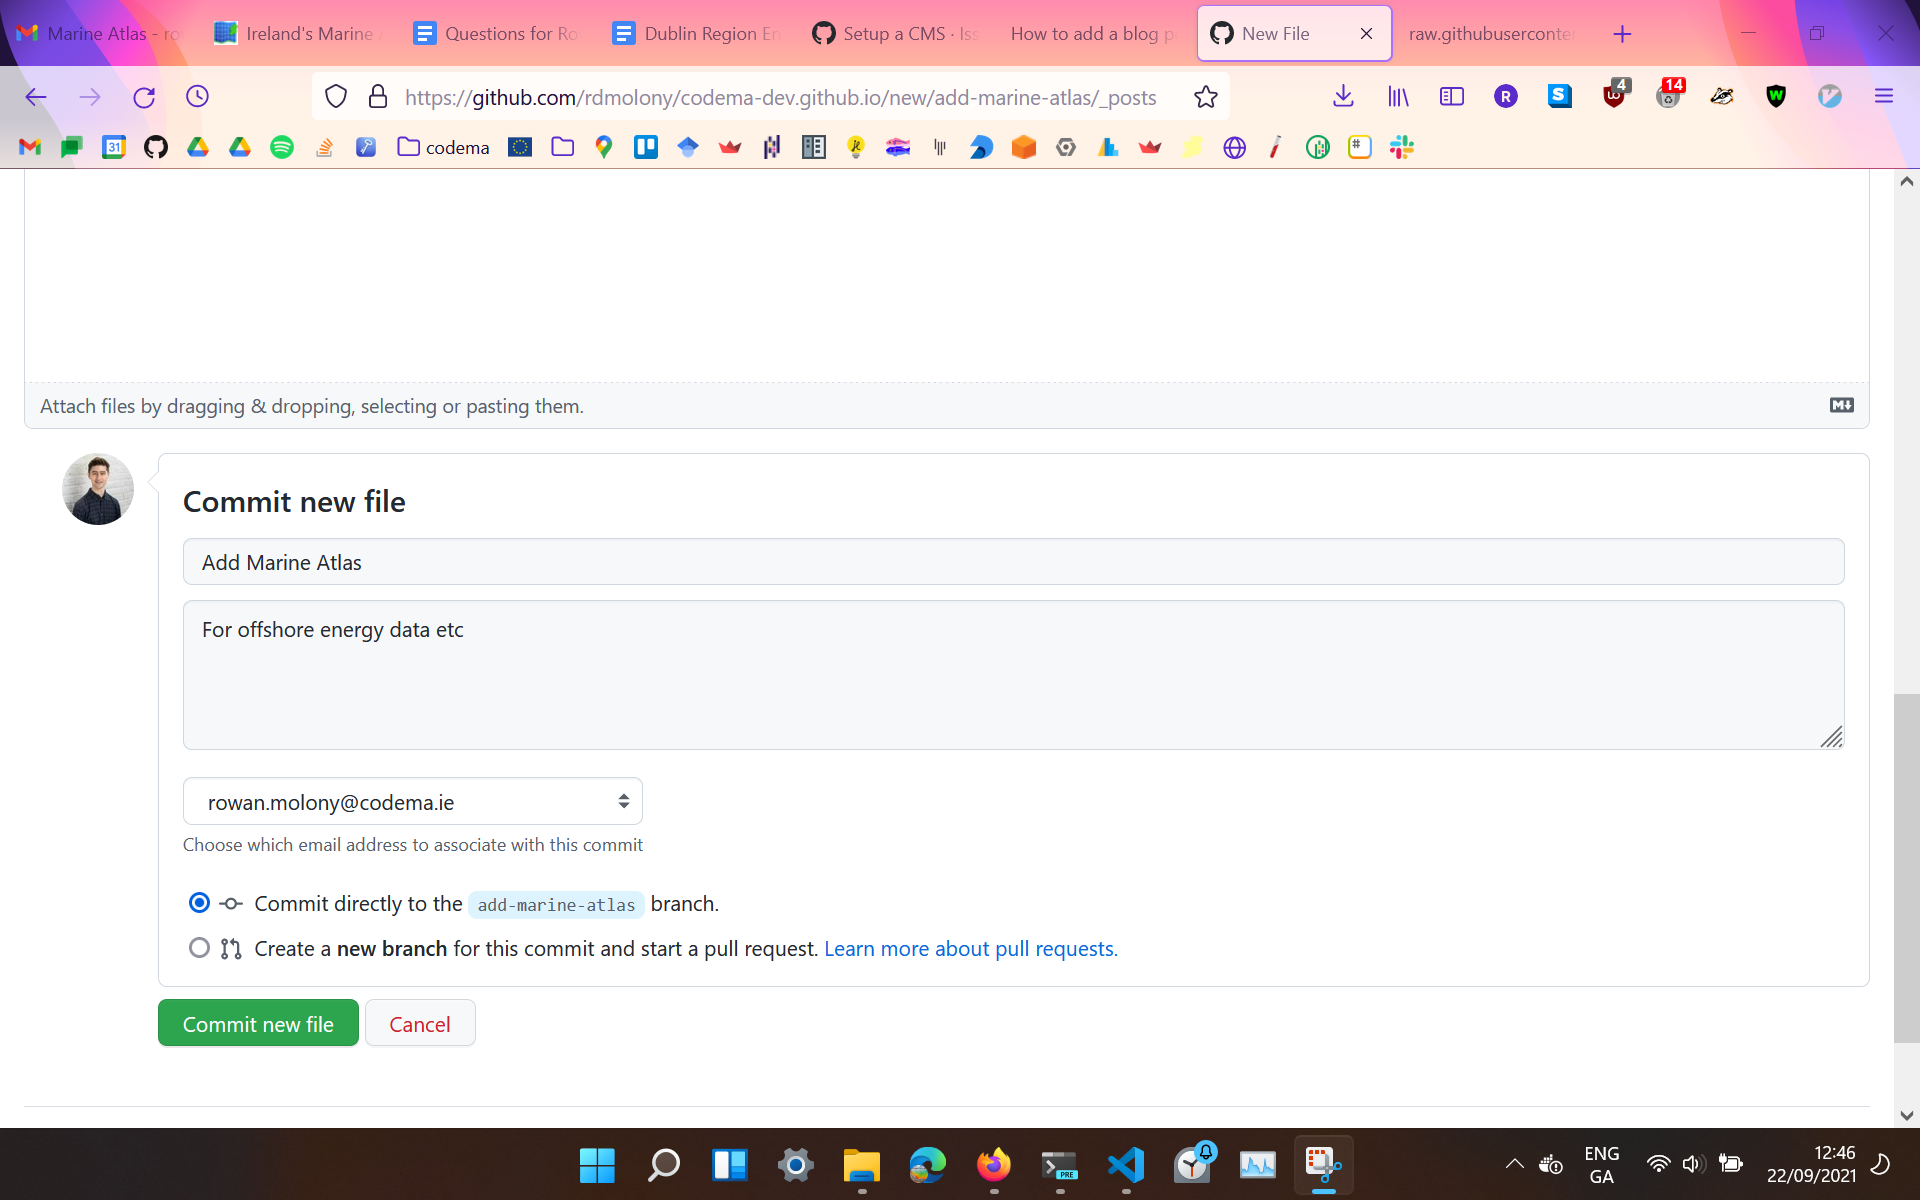Open the Firefox library icon
This screenshot has width=1920, height=1200.
pos(1397,96)
